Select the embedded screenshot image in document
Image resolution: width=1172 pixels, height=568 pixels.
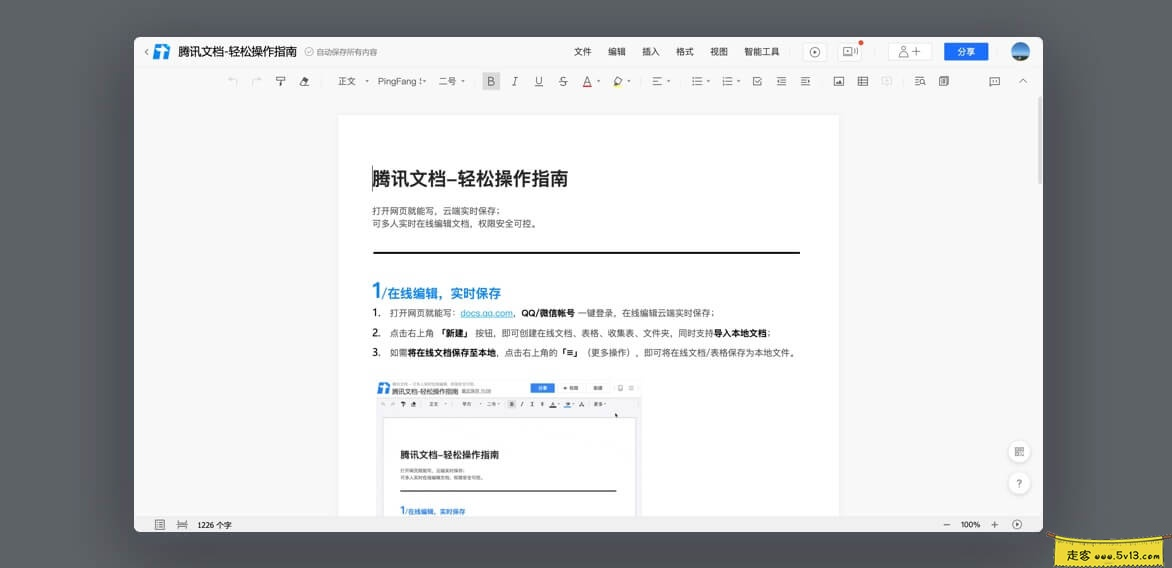tap(508, 448)
